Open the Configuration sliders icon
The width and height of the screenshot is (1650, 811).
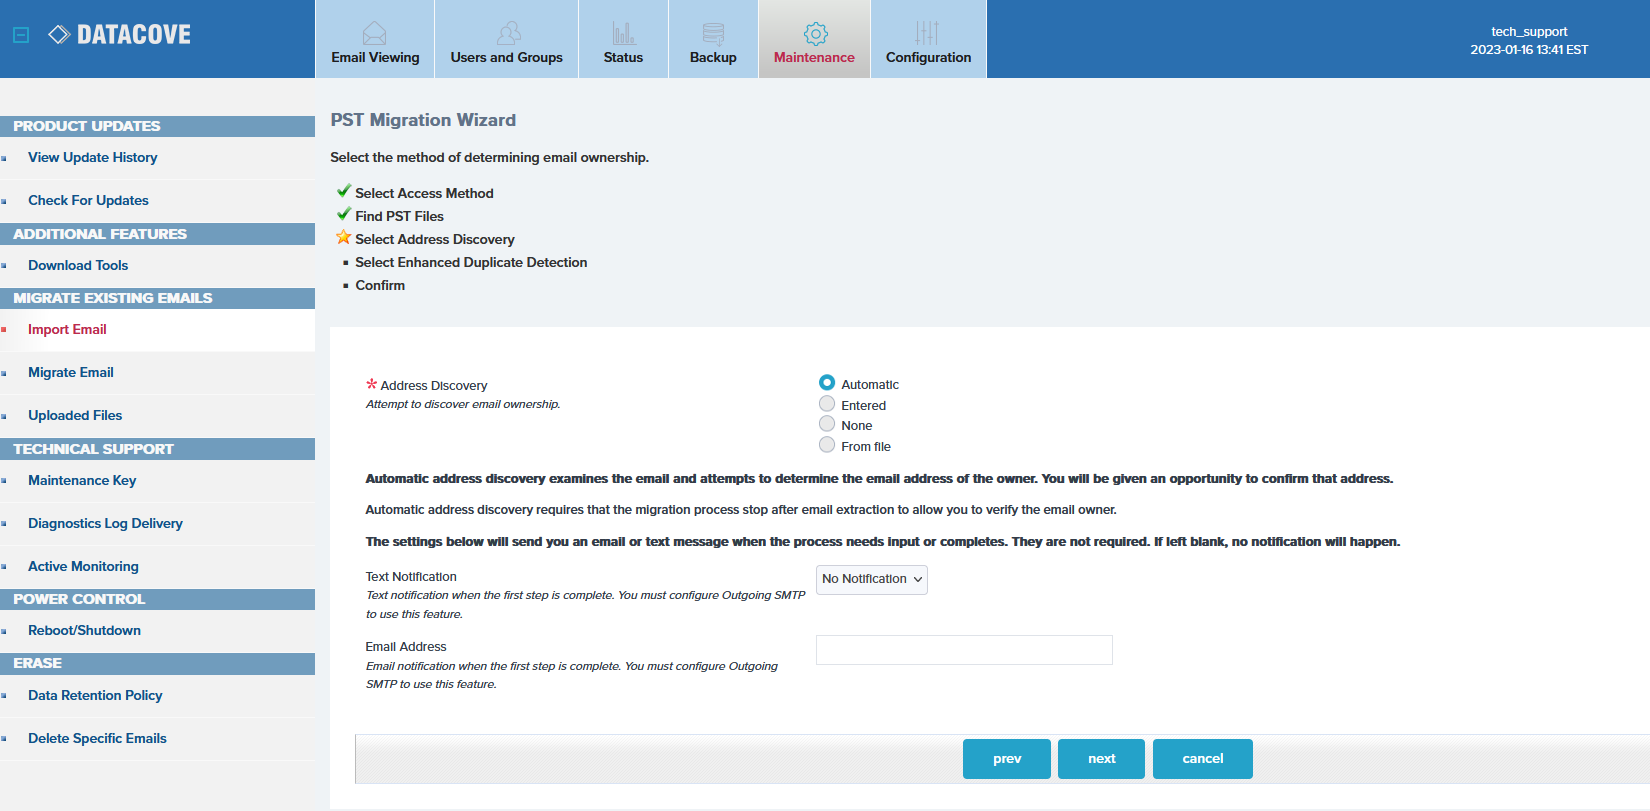(x=927, y=33)
